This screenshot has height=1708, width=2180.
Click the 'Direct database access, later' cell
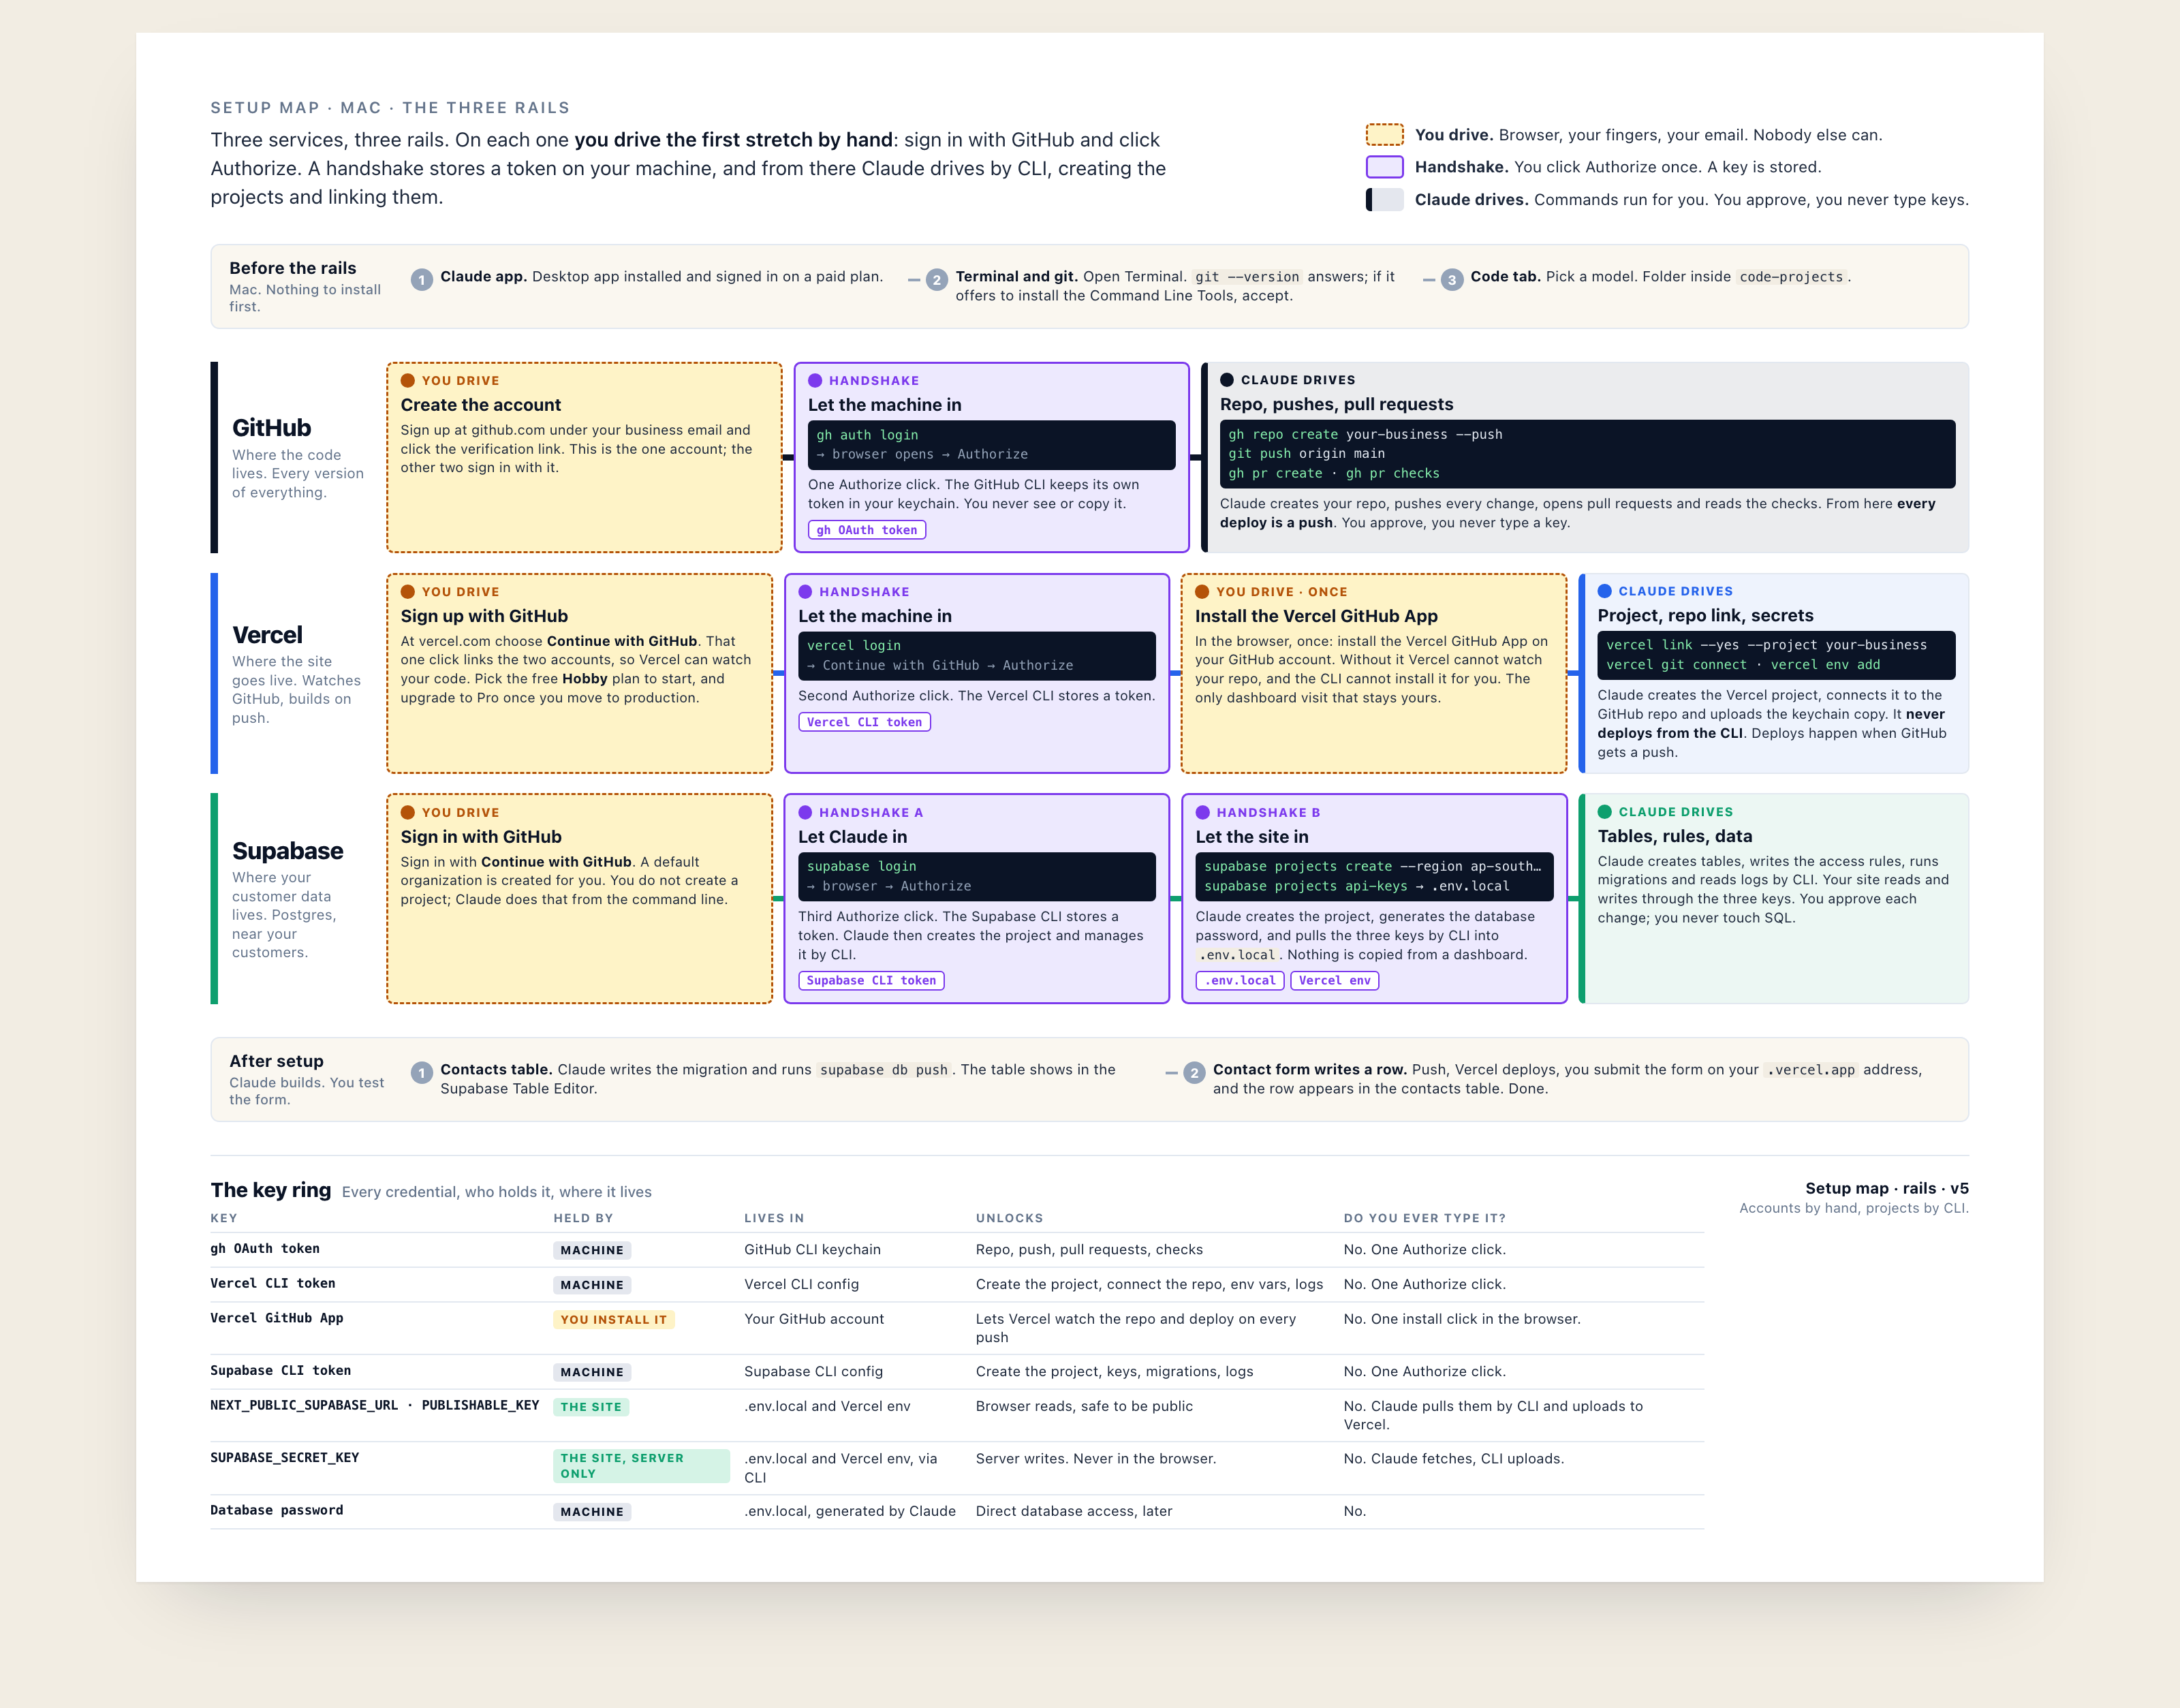point(1075,1512)
